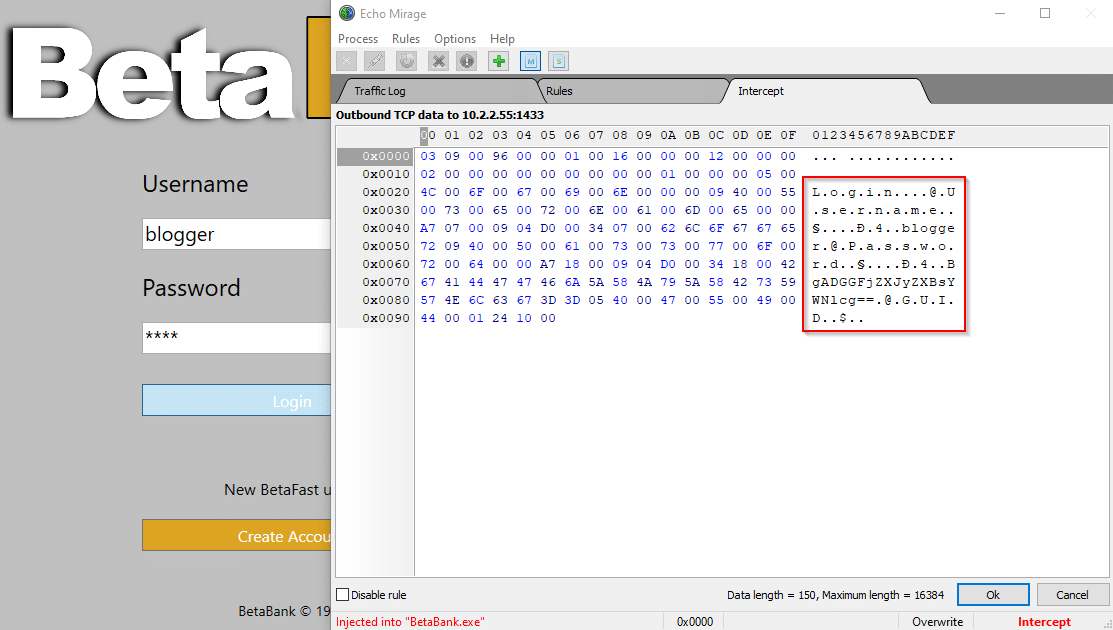Focus the masked Password input field
1113x630 pixels.
coord(237,337)
